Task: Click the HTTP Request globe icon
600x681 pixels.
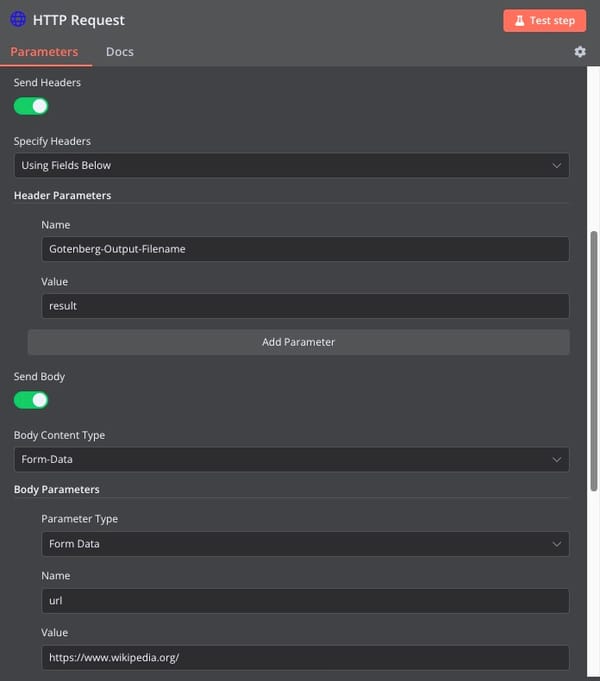Action: point(18,20)
